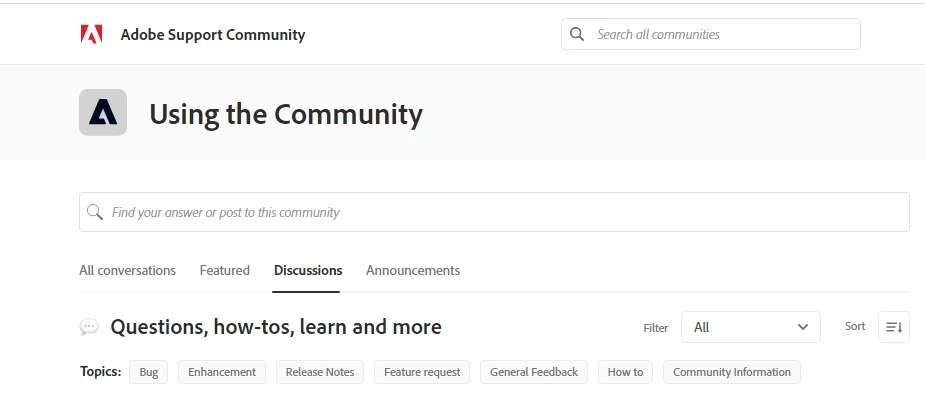Click the Using the Community avatar icon

click(x=103, y=113)
